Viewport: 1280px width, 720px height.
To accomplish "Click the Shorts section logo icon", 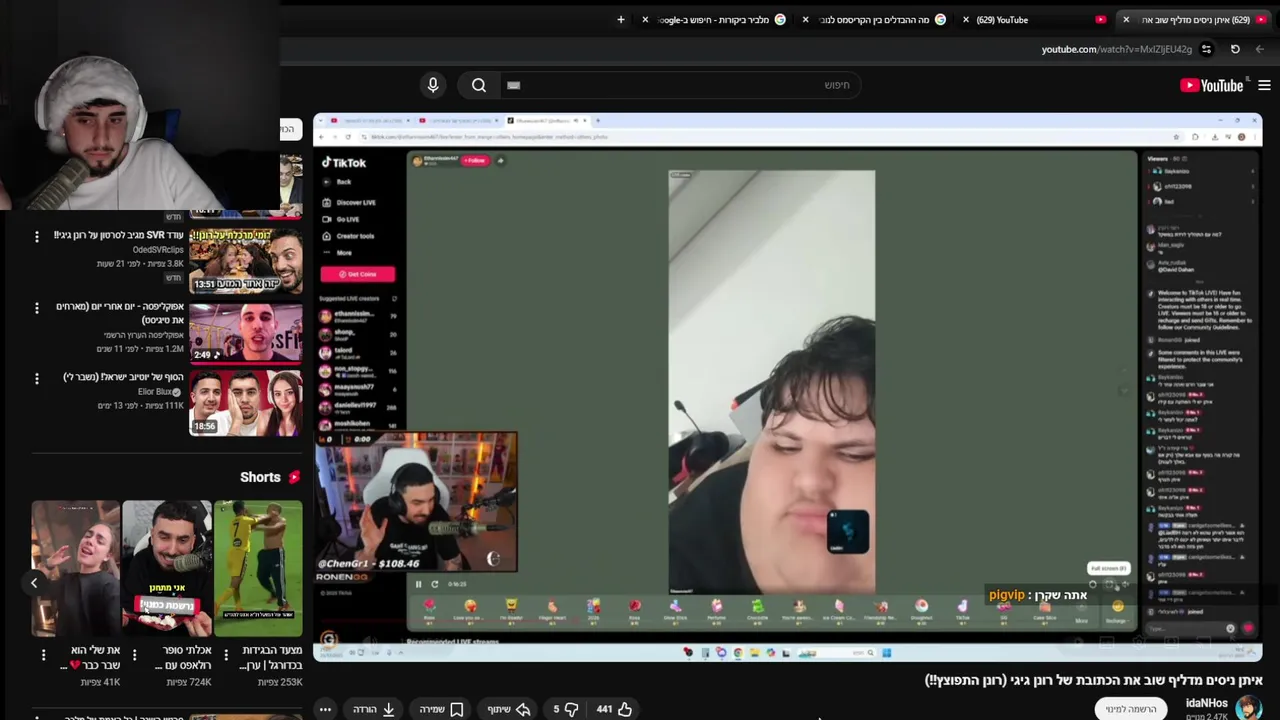I will tap(294, 477).
